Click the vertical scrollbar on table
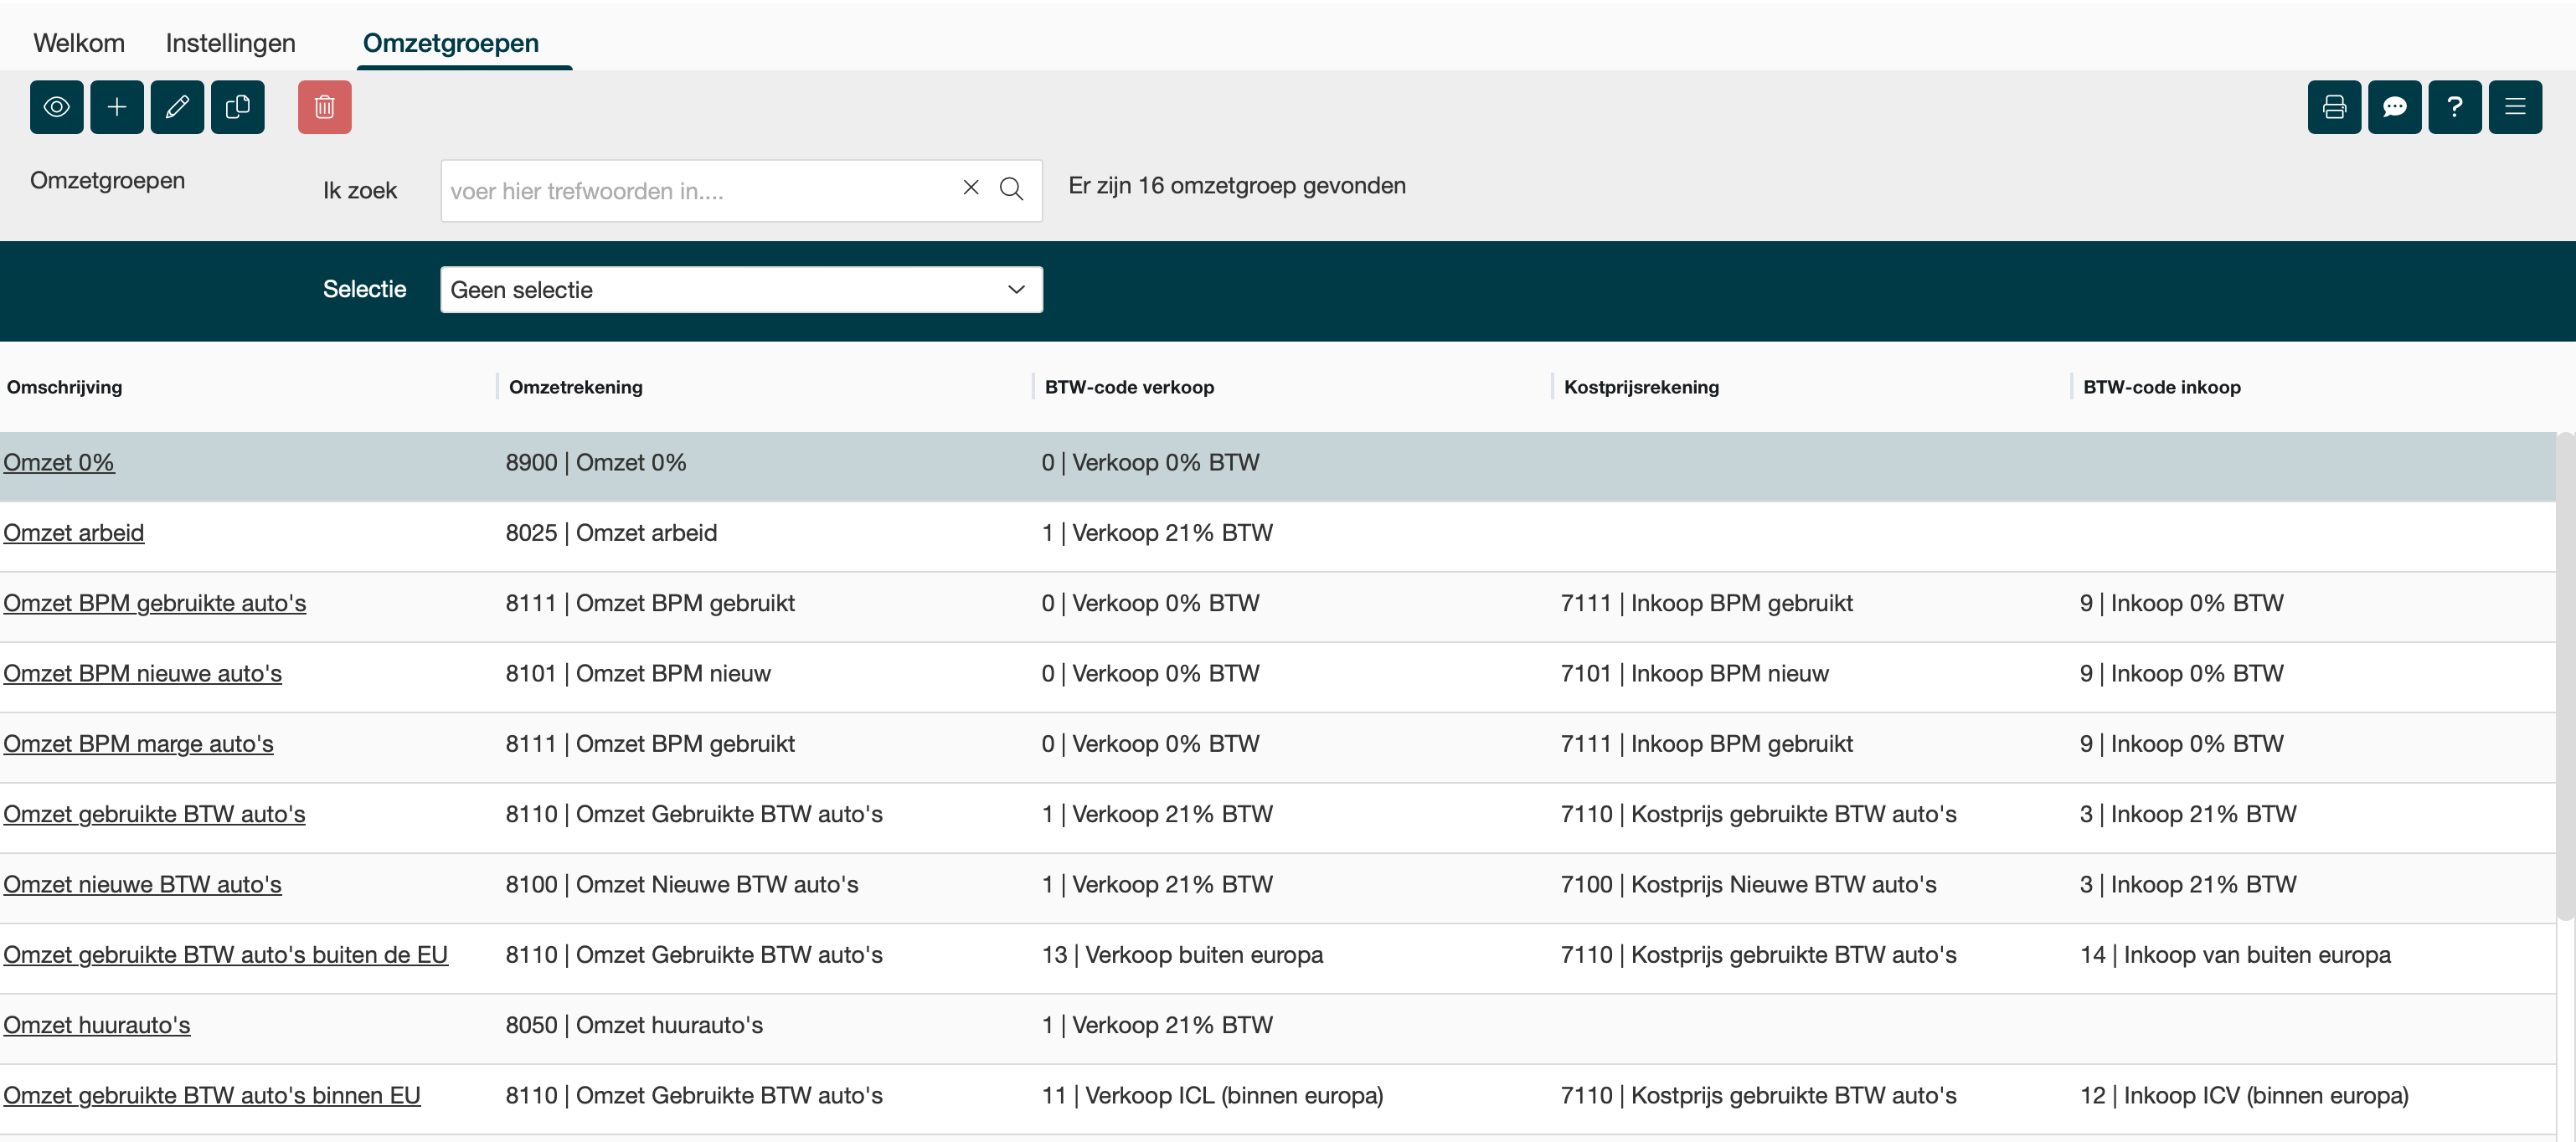This screenshot has height=1142, width=2576. (x=2564, y=675)
